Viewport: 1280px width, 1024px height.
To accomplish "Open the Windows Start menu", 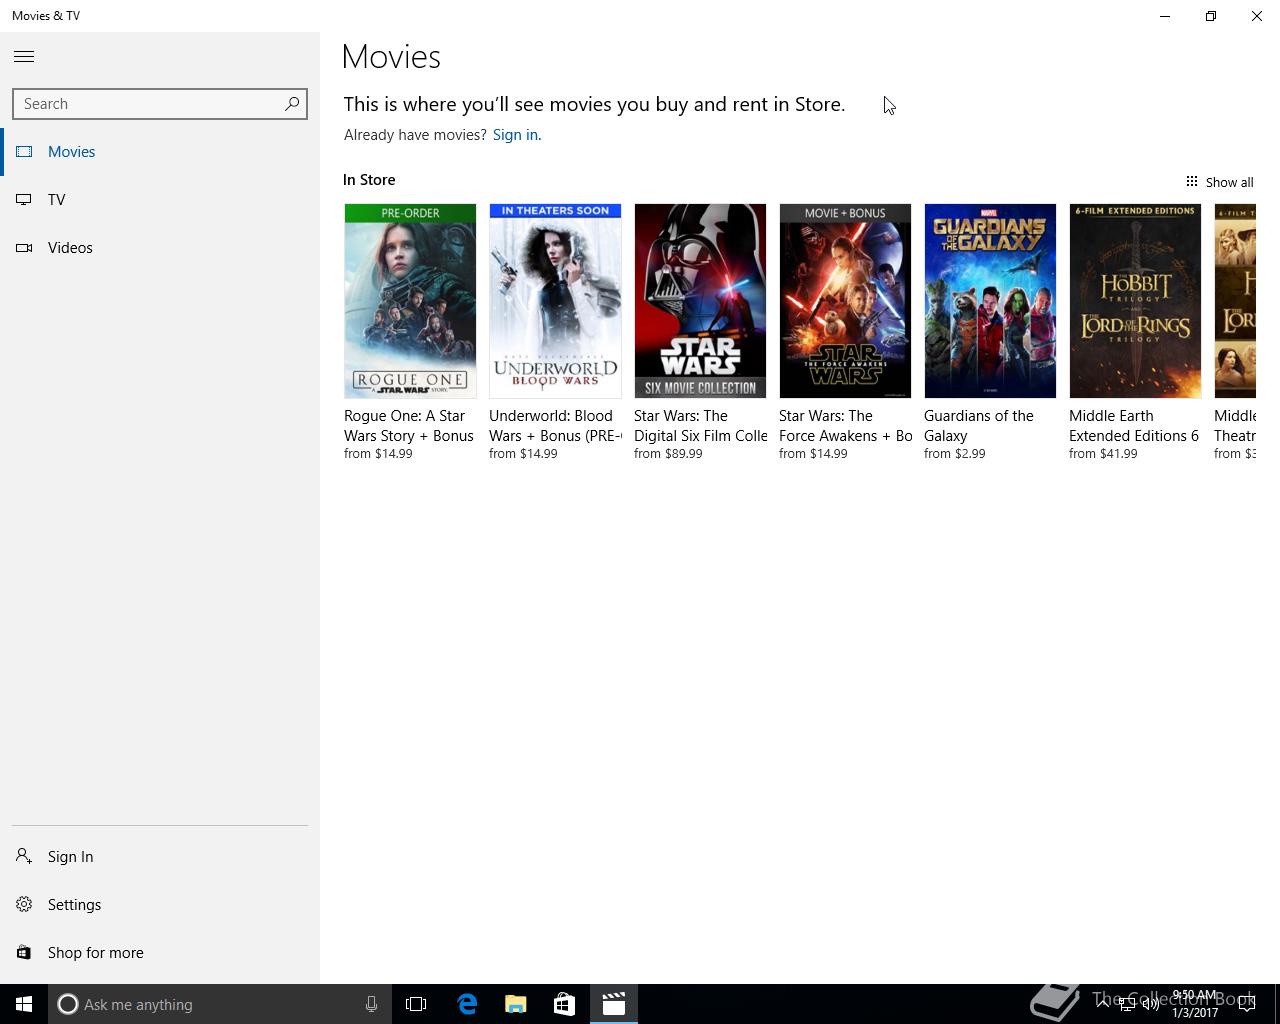I will point(24,1004).
